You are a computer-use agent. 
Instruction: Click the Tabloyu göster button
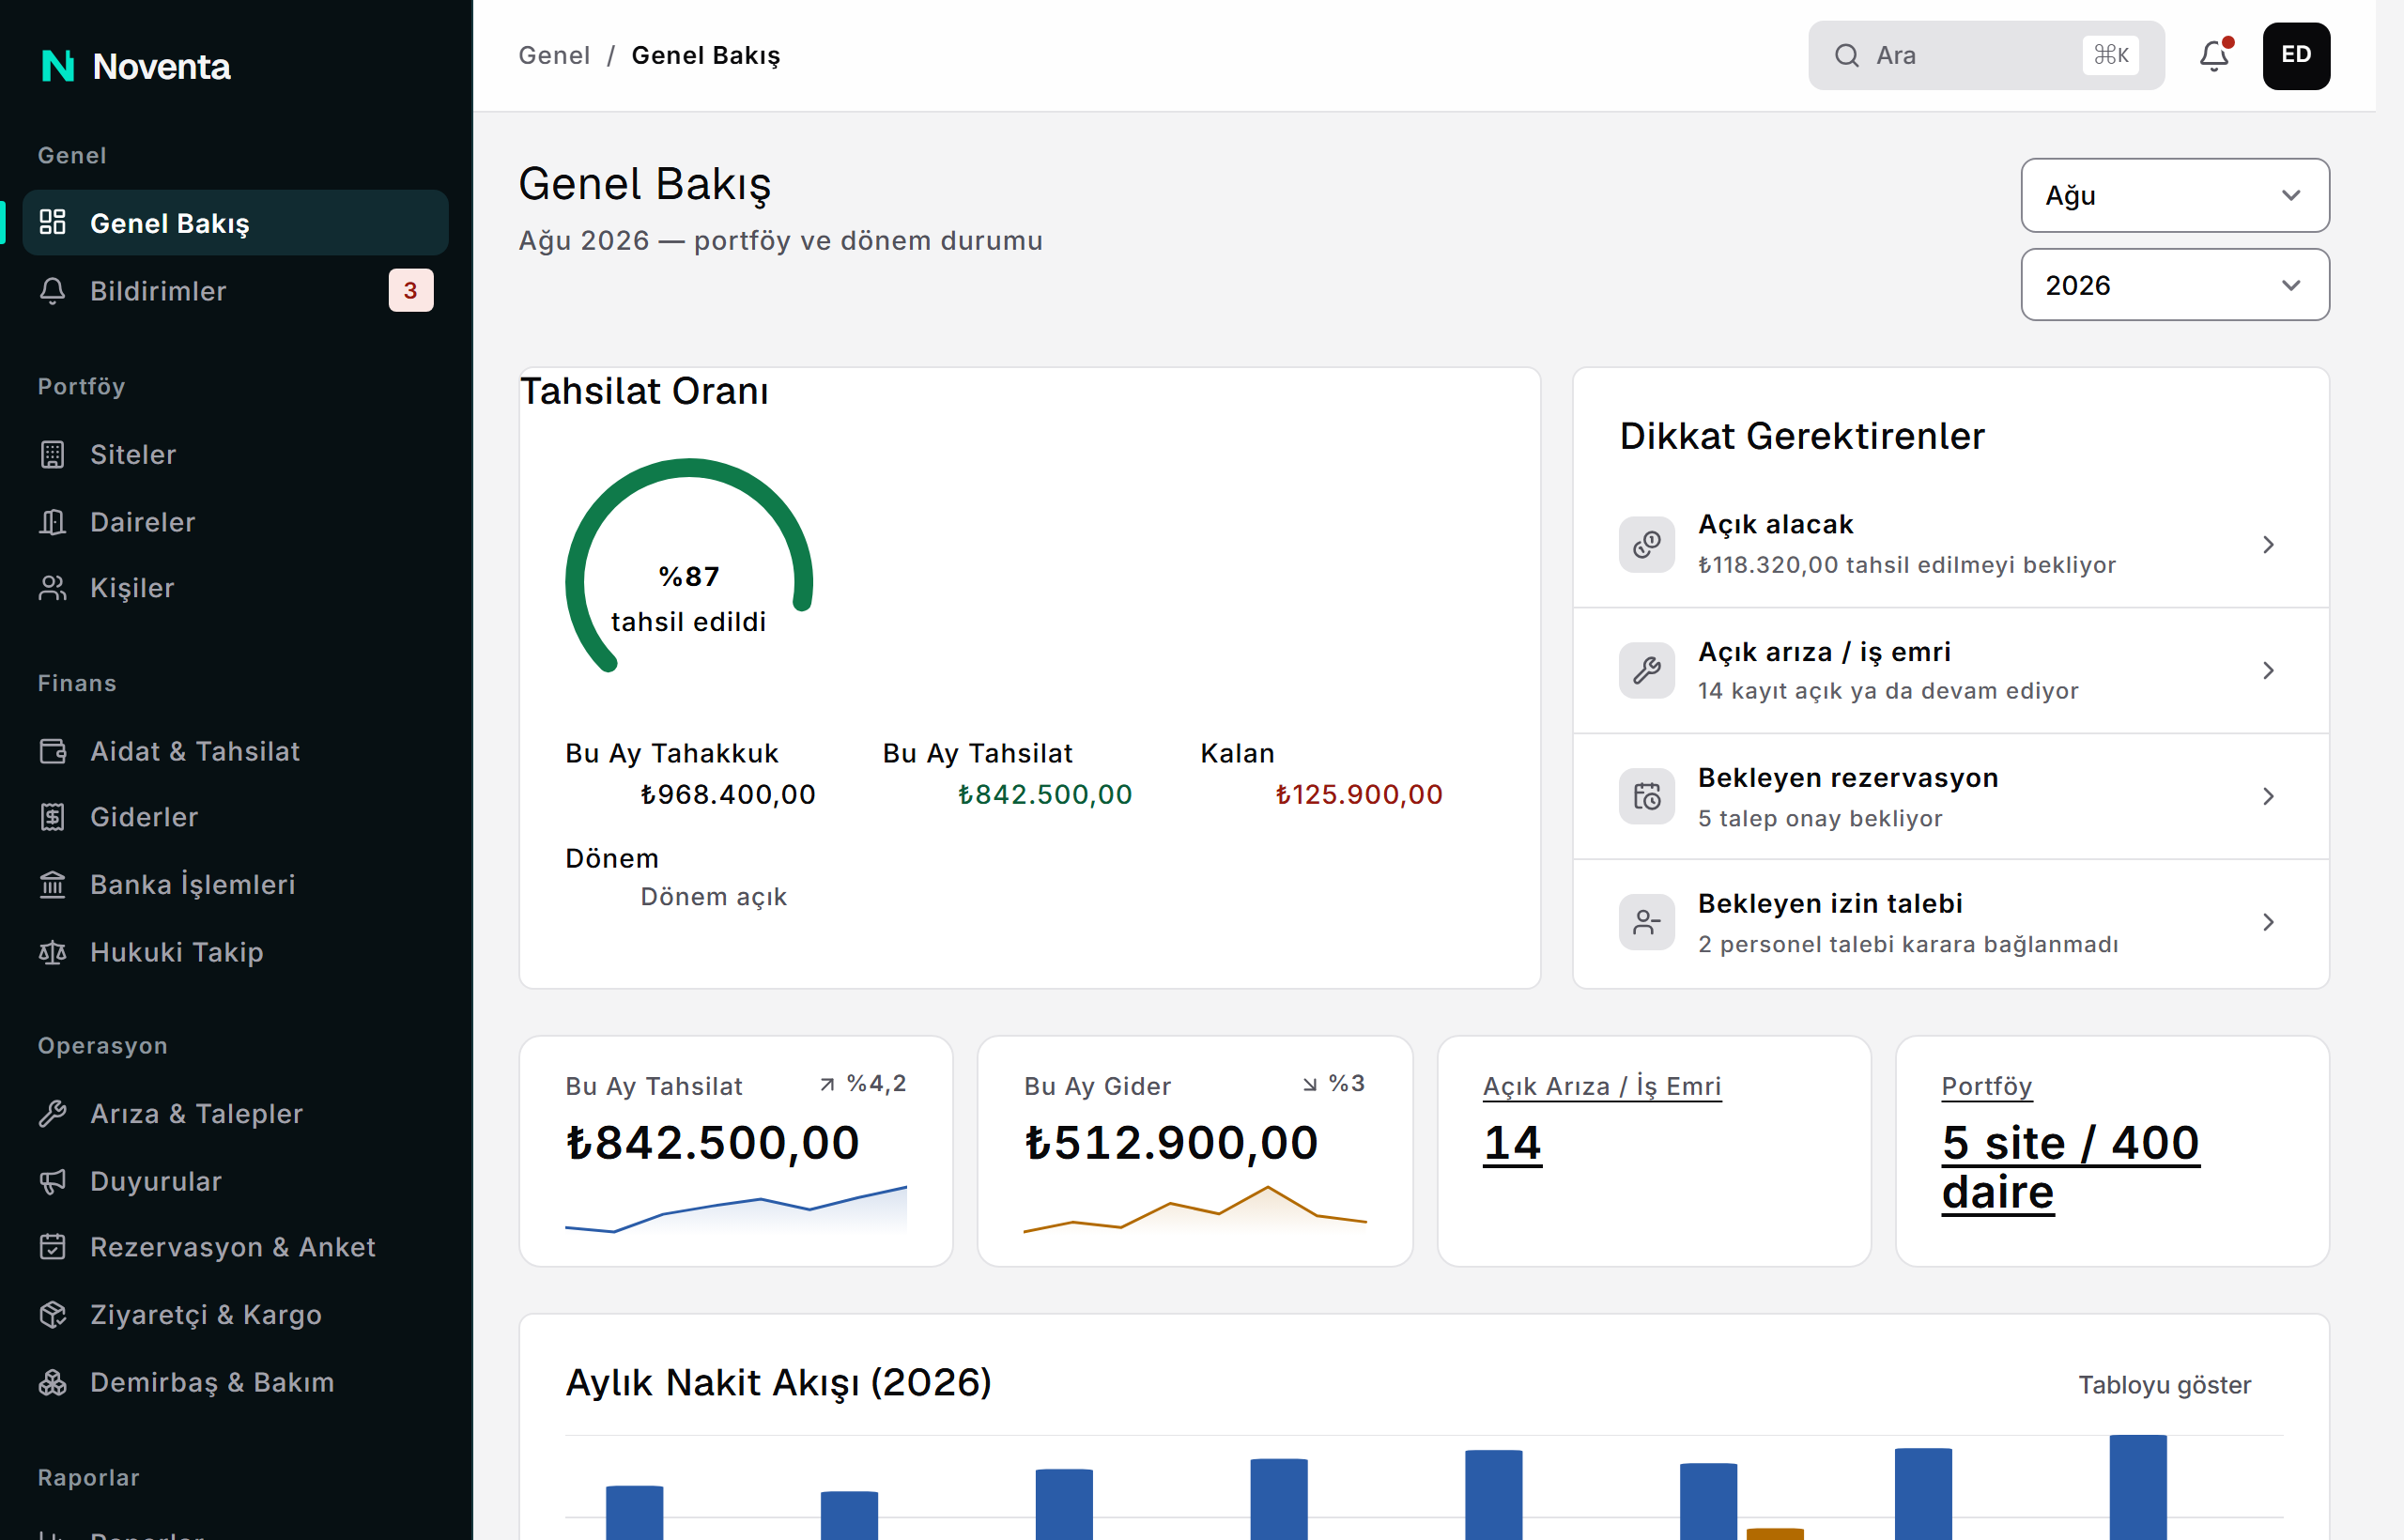(2164, 1384)
